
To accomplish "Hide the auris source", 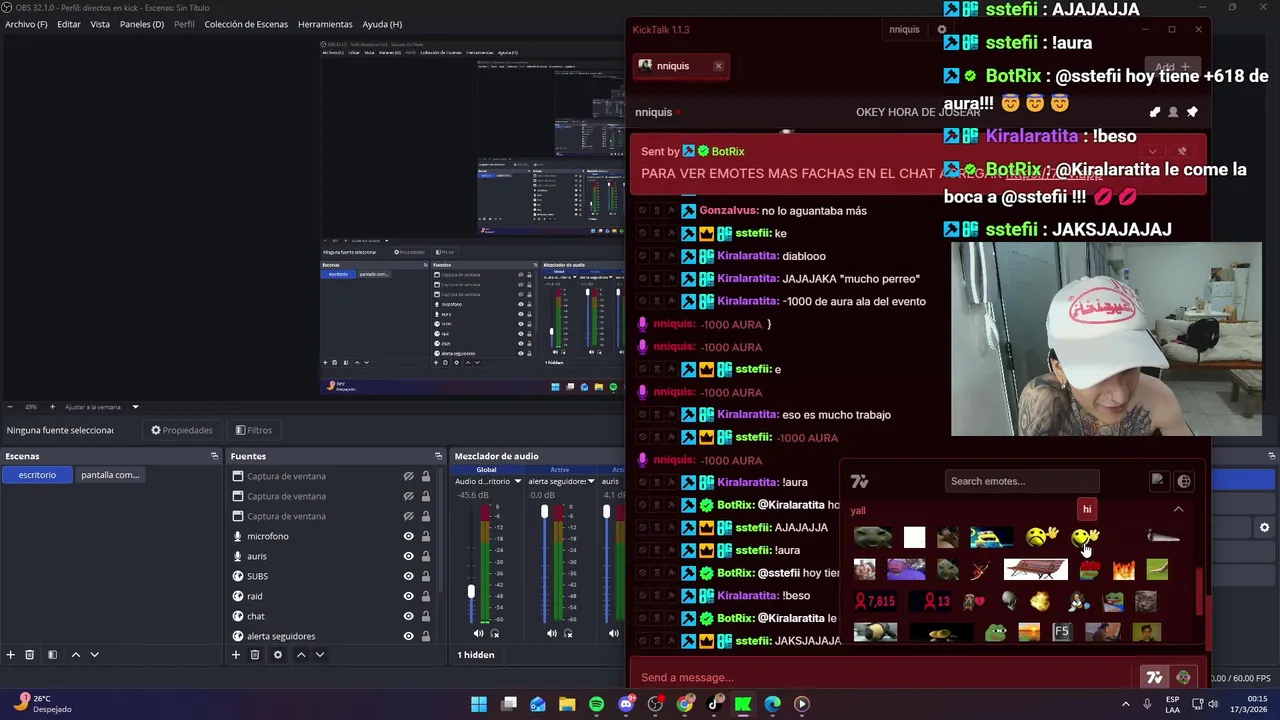I will 408,556.
